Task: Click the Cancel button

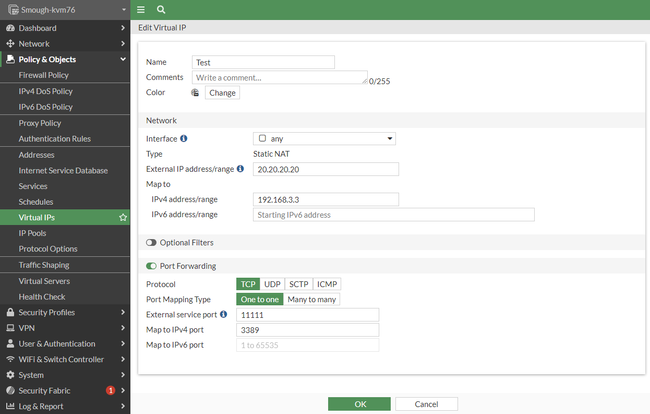Action: (426, 404)
